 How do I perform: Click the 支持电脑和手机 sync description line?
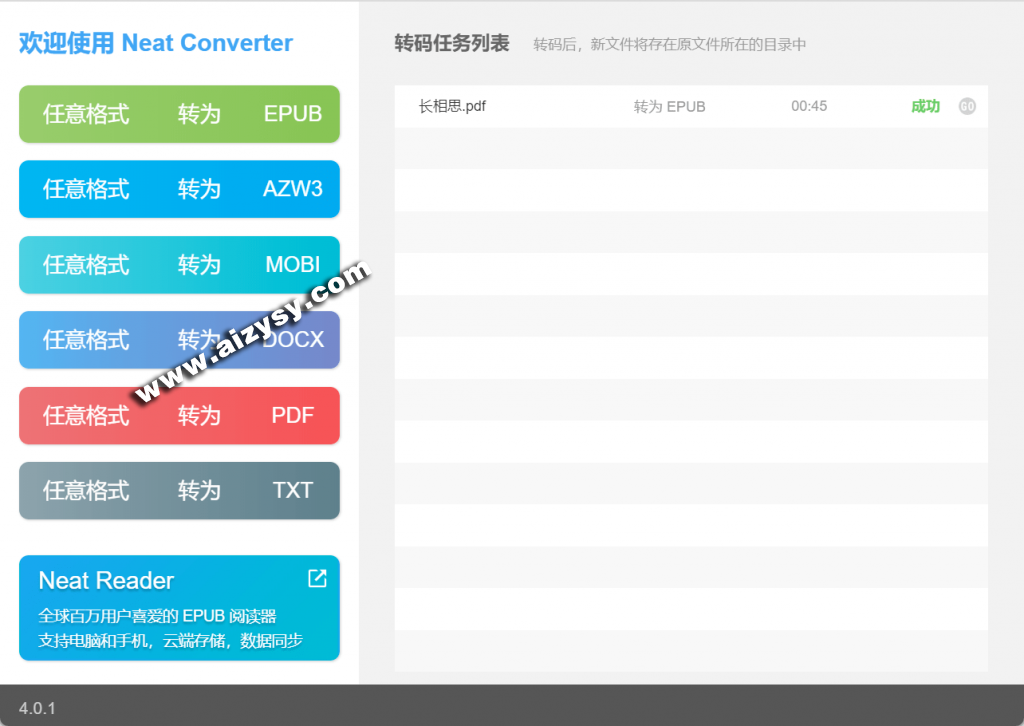coord(170,640)
